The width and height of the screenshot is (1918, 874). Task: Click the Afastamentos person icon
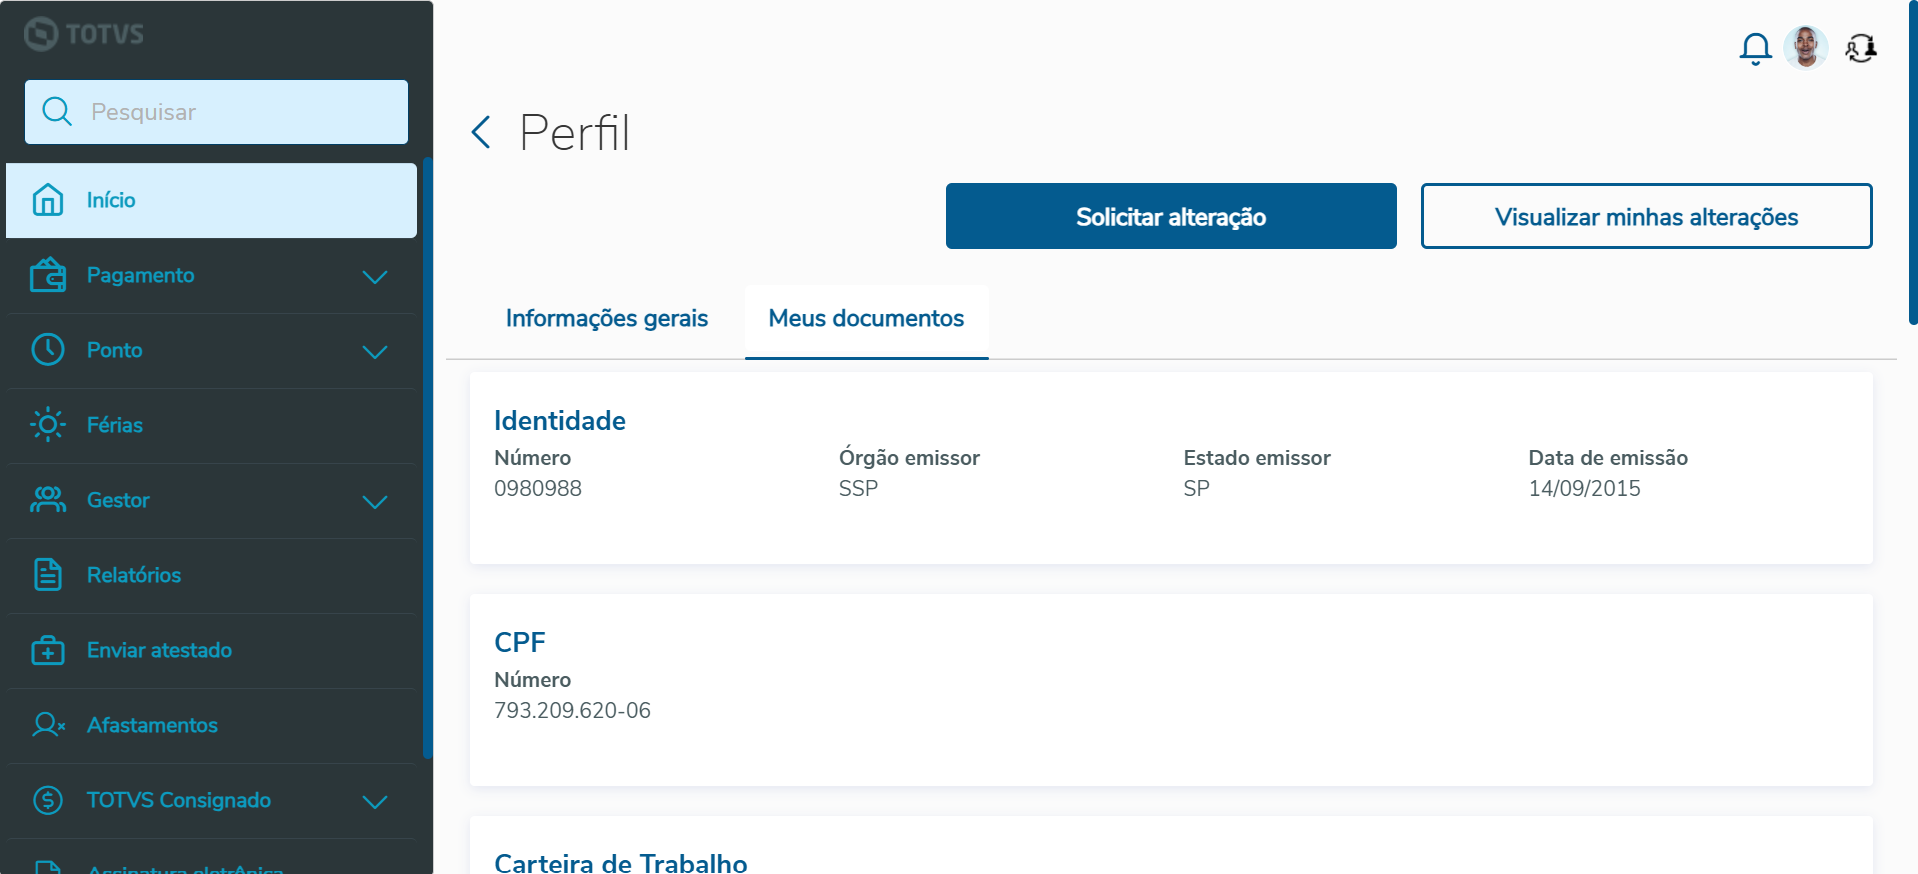[x=48, y=725]
